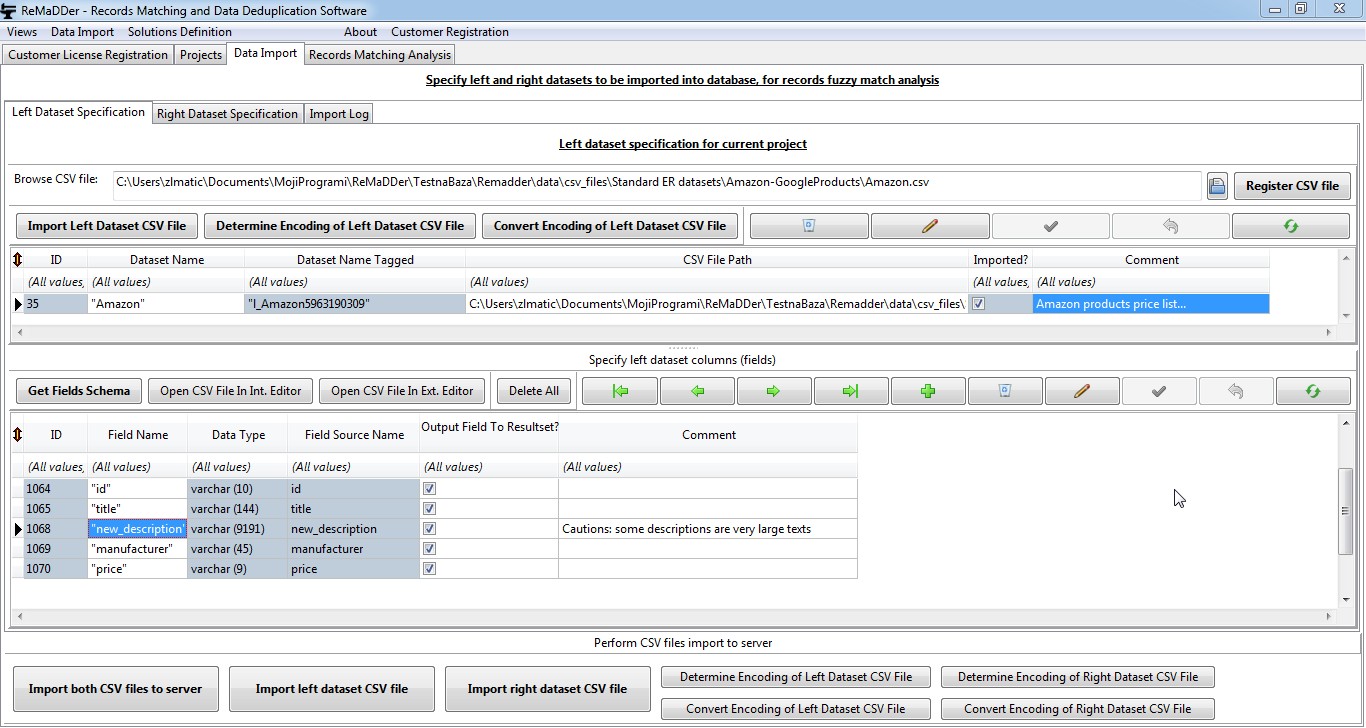Open the Data Type filter (All values)
Image resolution: width=1366 pixels, height=728 pixels.
point(237,467)
